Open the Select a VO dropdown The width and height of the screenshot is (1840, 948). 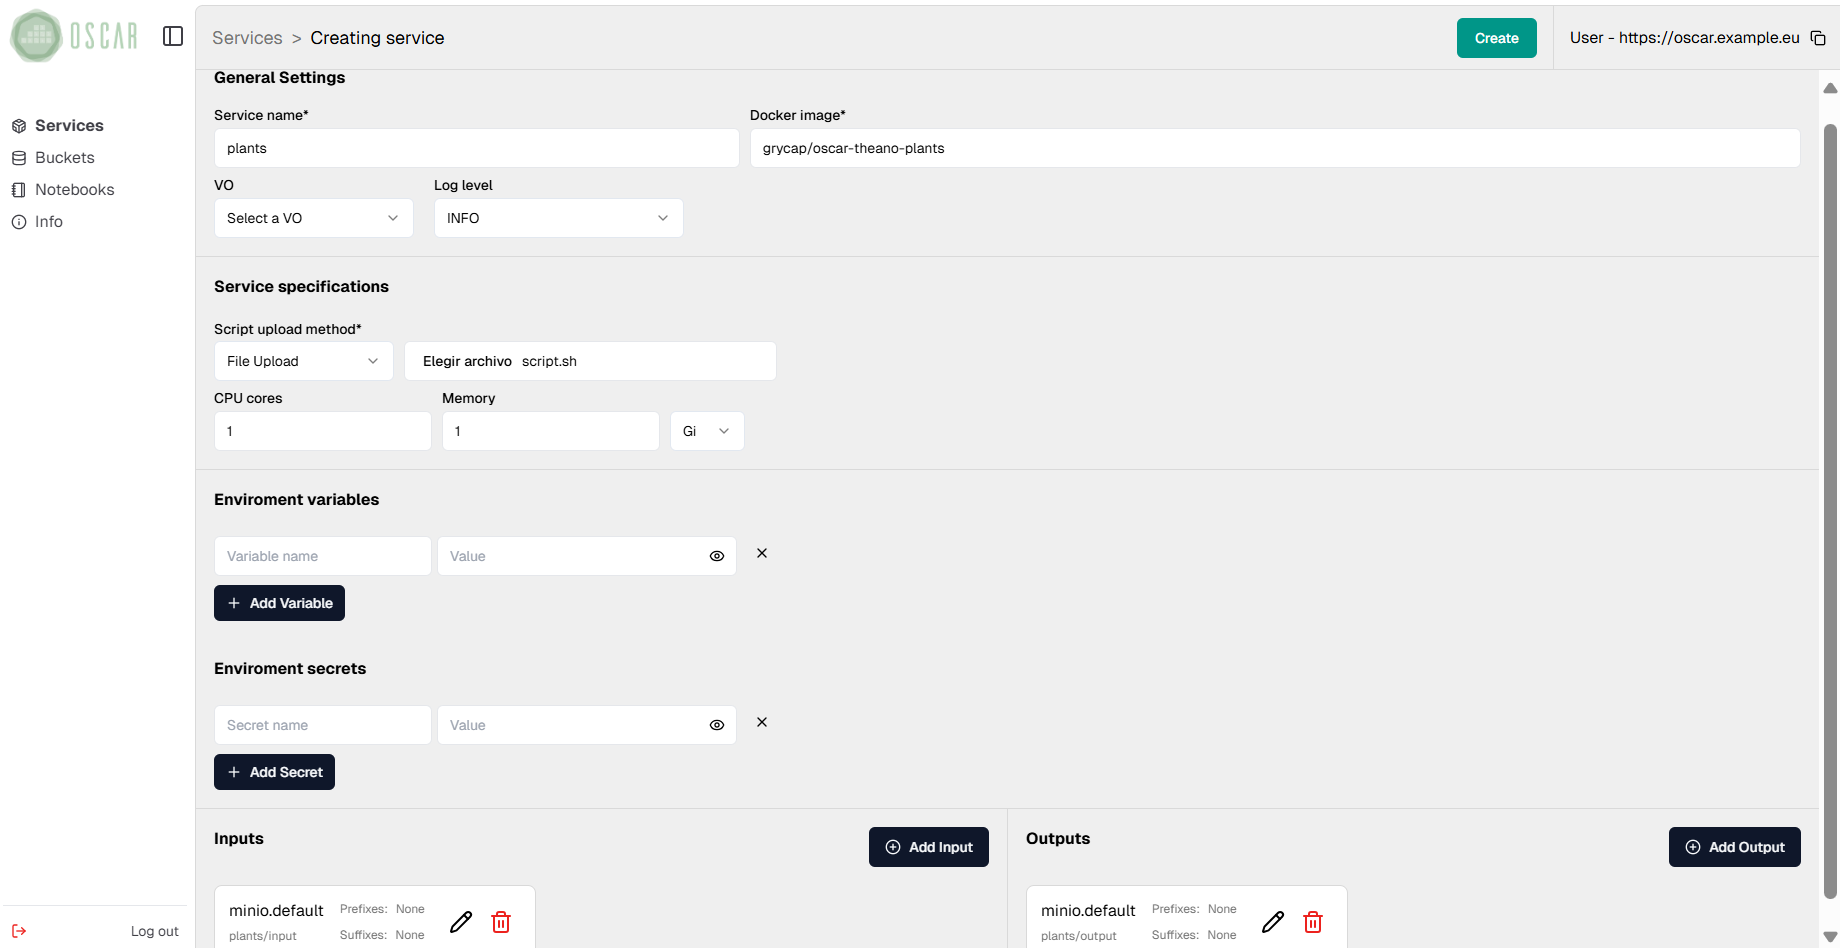313,218
